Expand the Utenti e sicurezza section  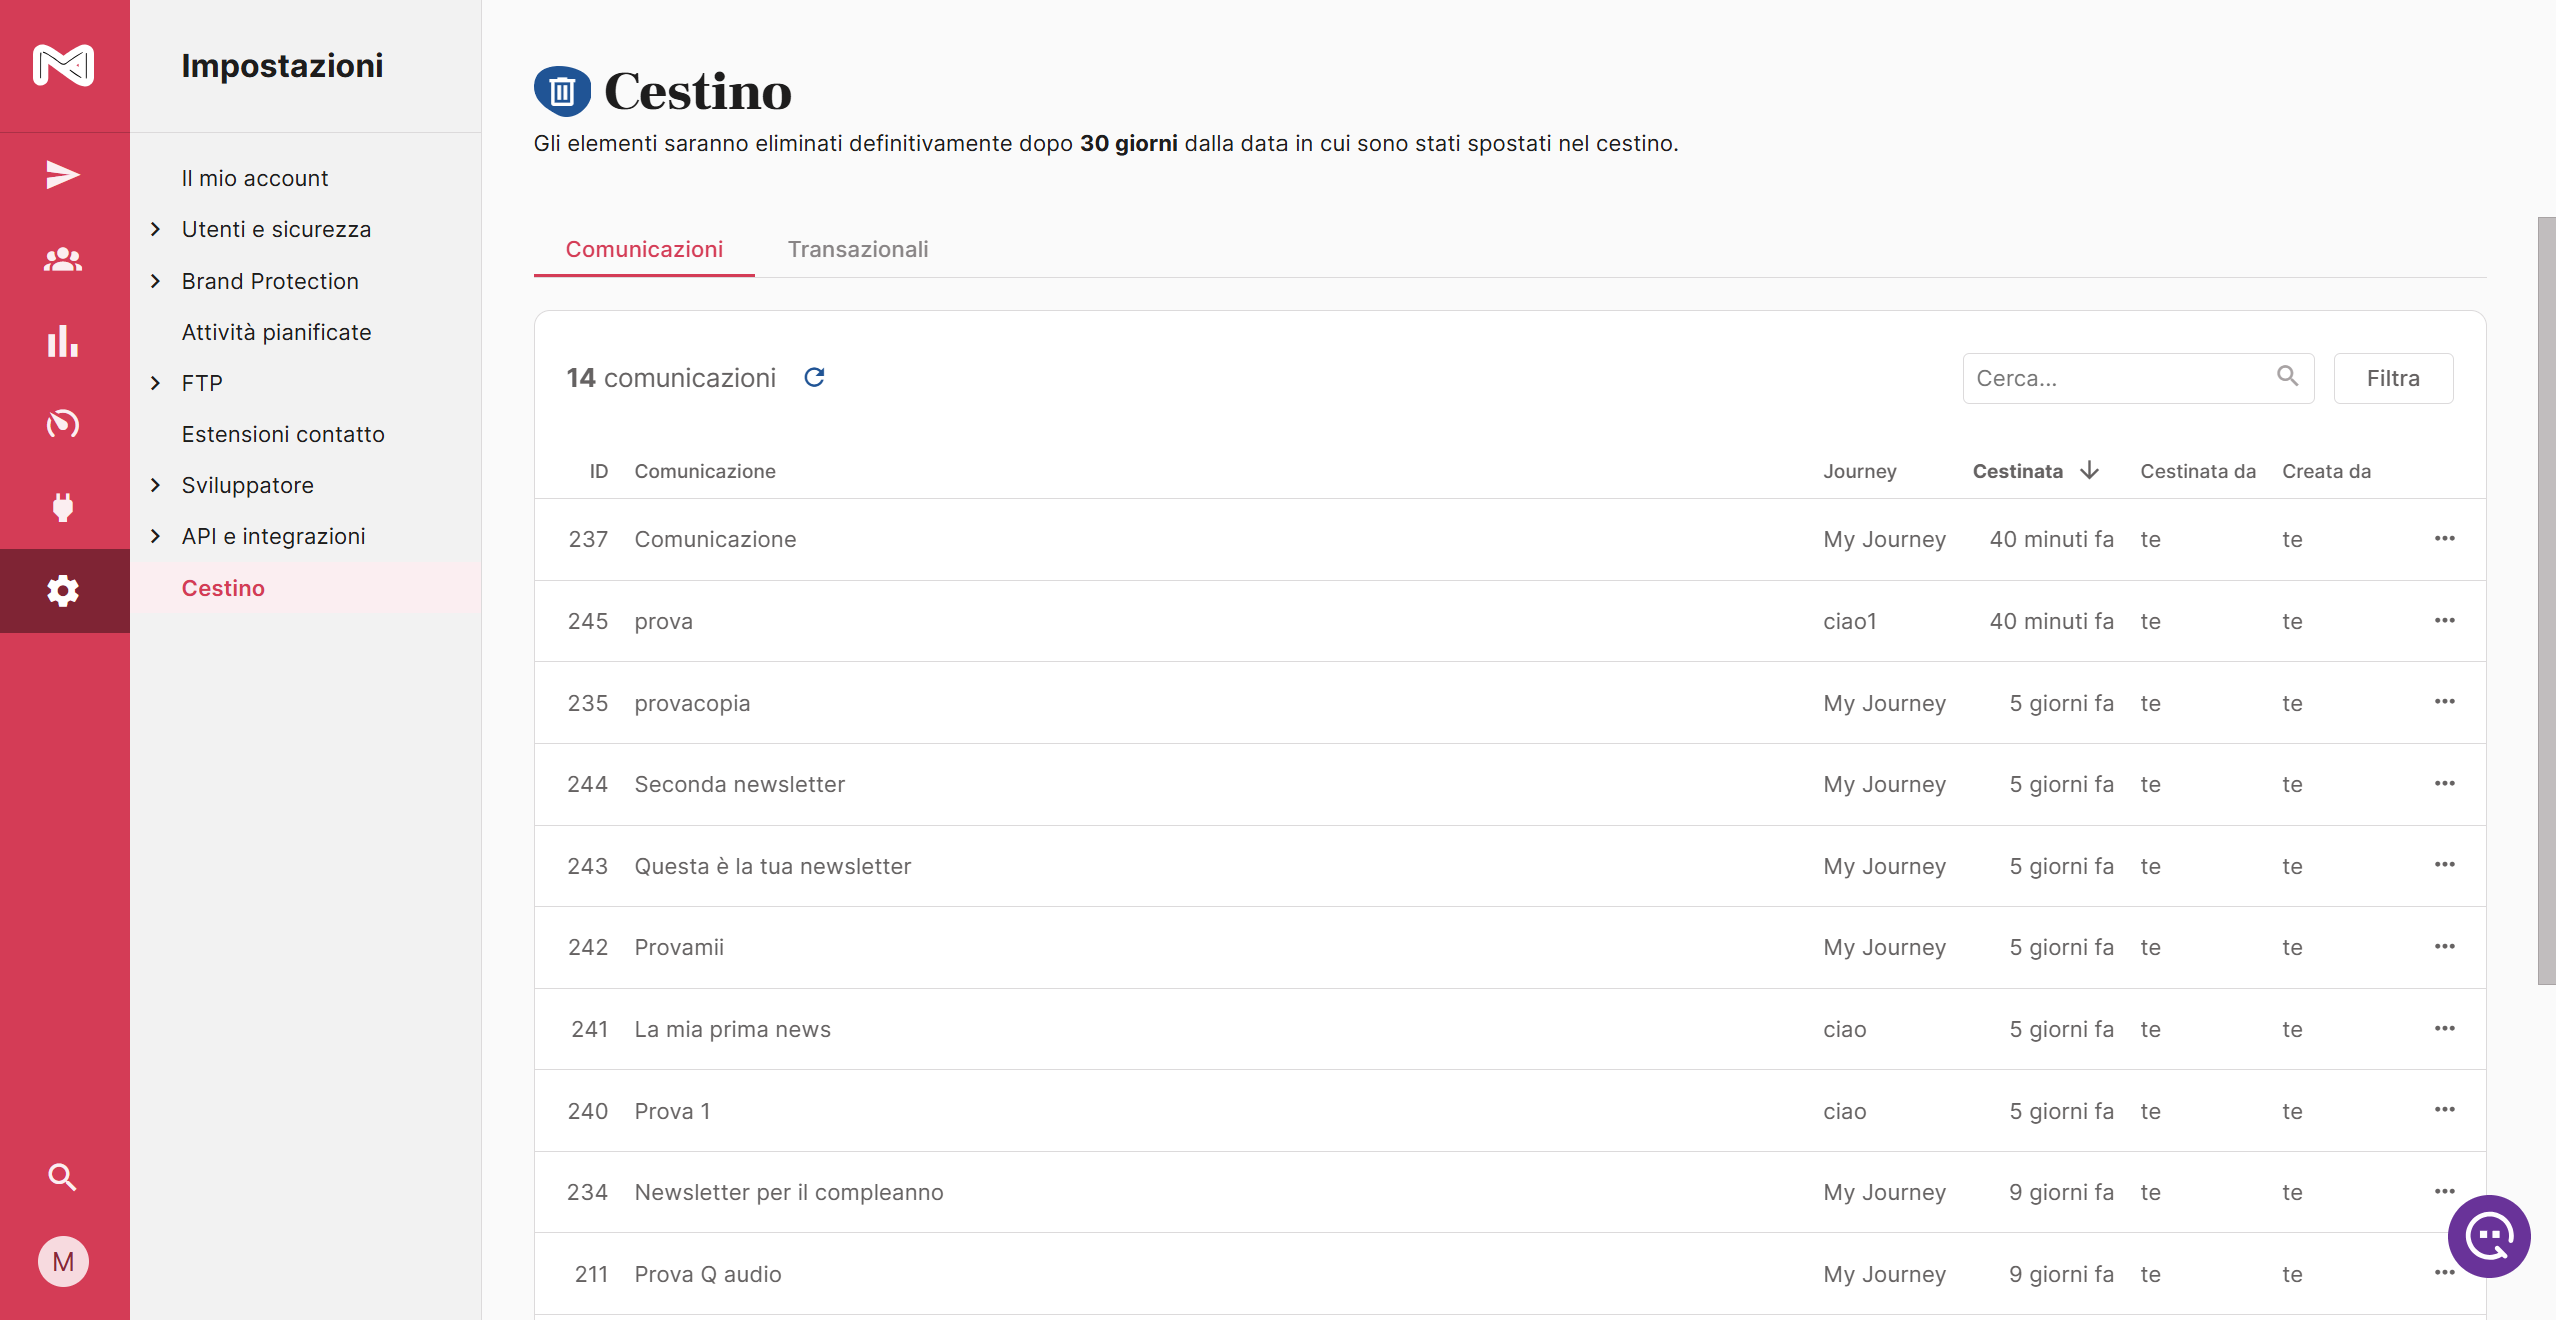pyautogui.click(x=156, y=229)
